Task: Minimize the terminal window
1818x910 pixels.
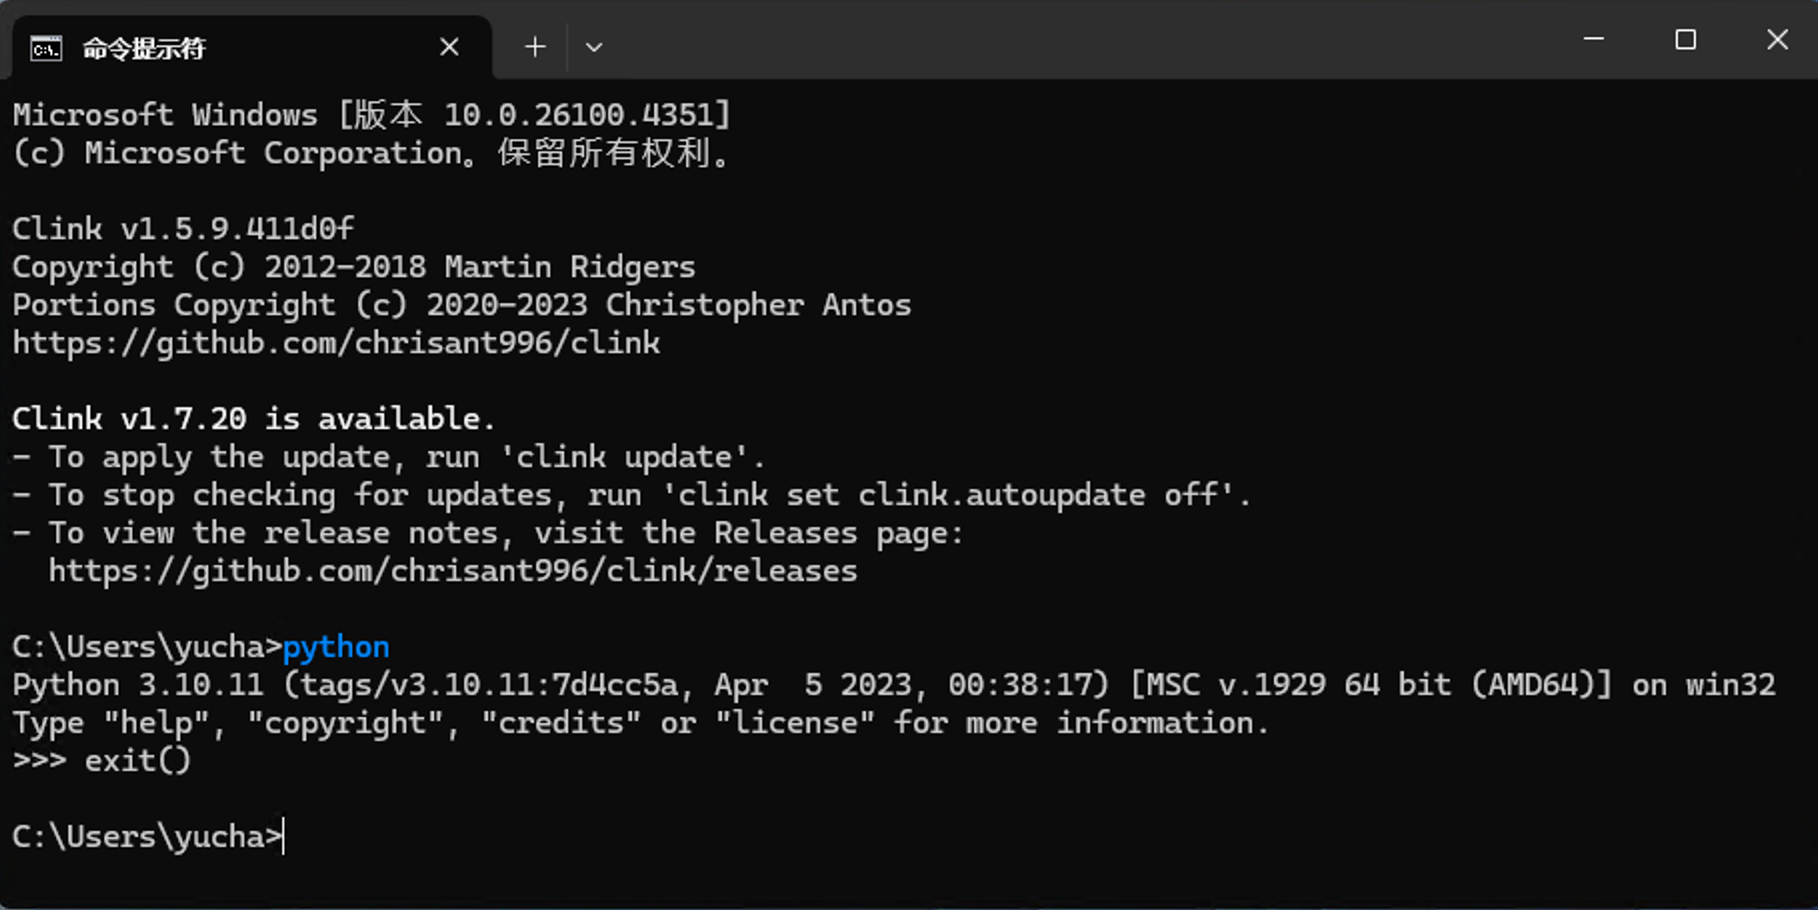Action: tap(1594, 39)
